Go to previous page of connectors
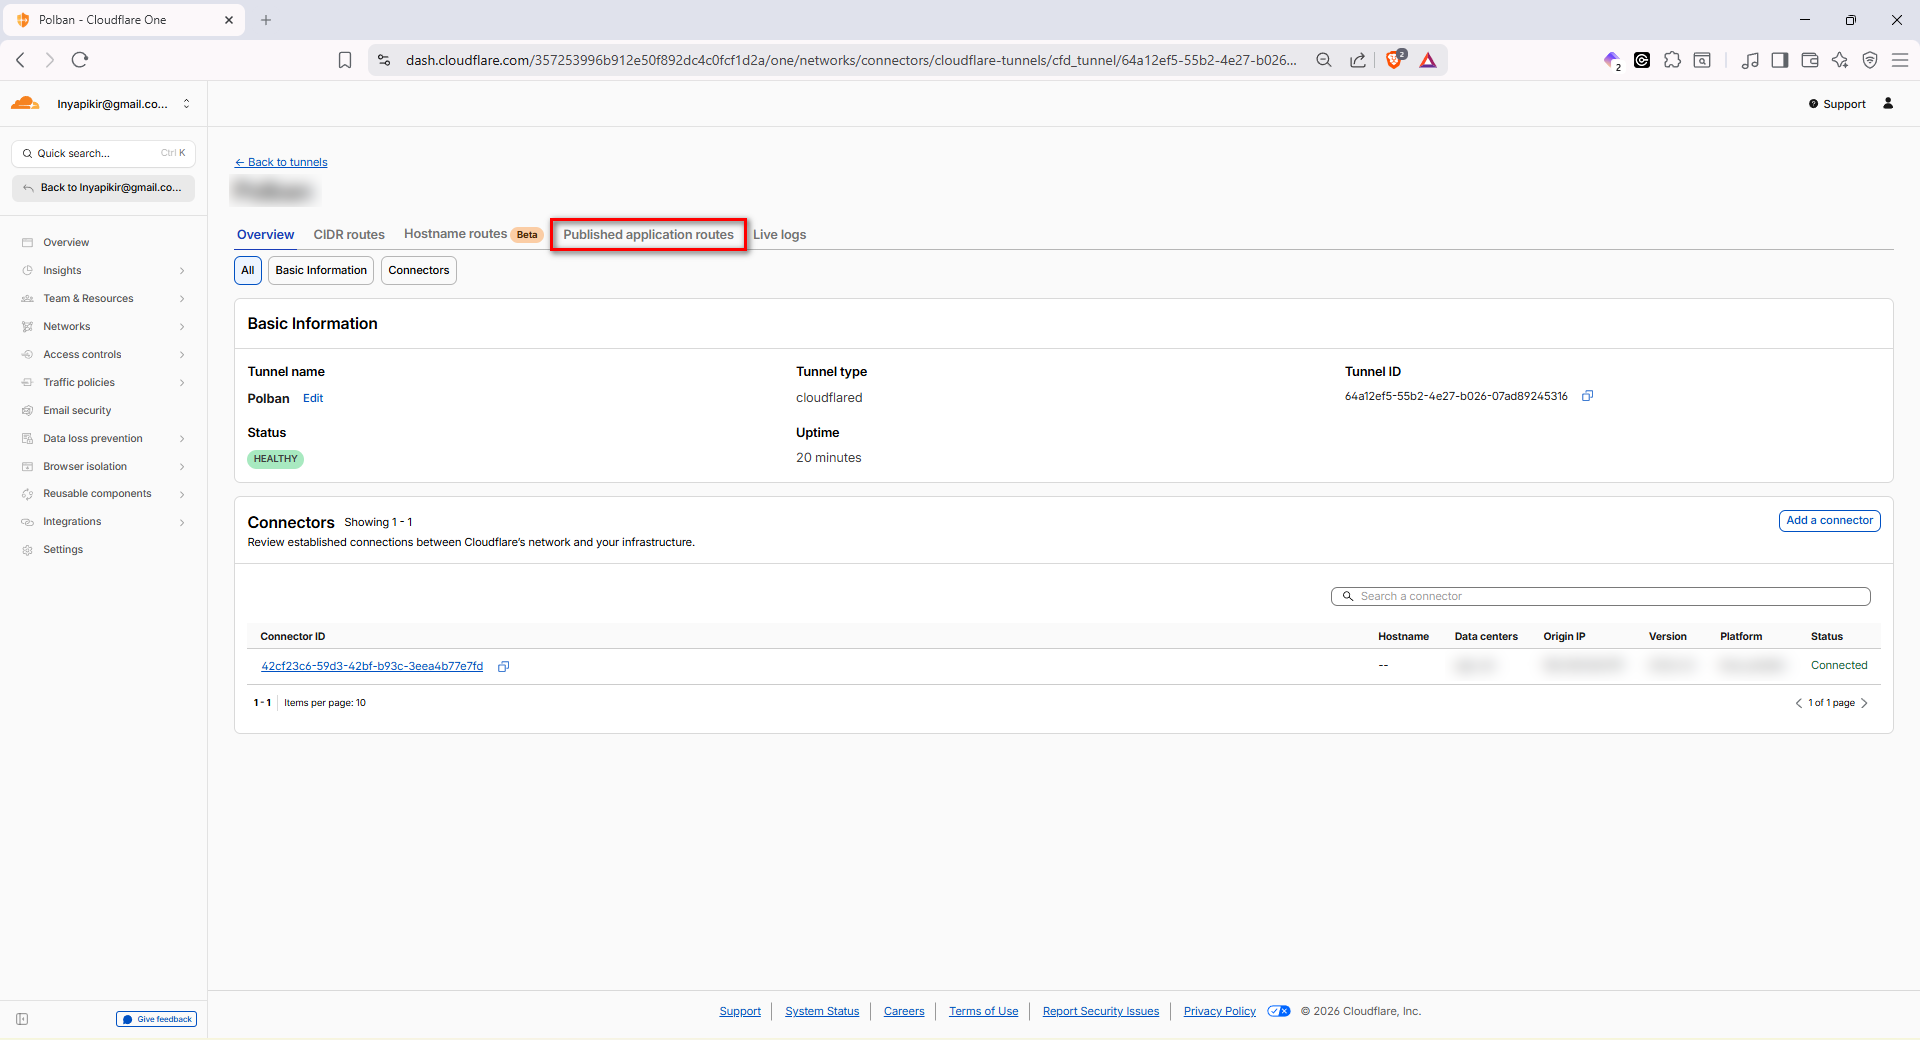Image resolution: width=1920 pixels, height=1040 pixels. click(1799, 703)
